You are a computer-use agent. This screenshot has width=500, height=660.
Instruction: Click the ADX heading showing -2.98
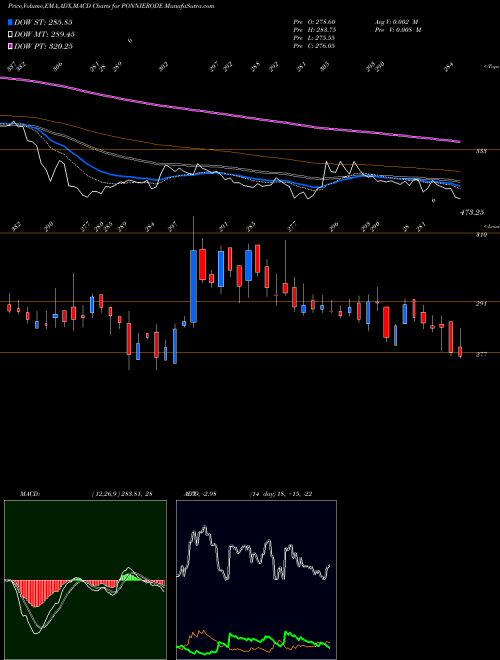pos(200,494)
